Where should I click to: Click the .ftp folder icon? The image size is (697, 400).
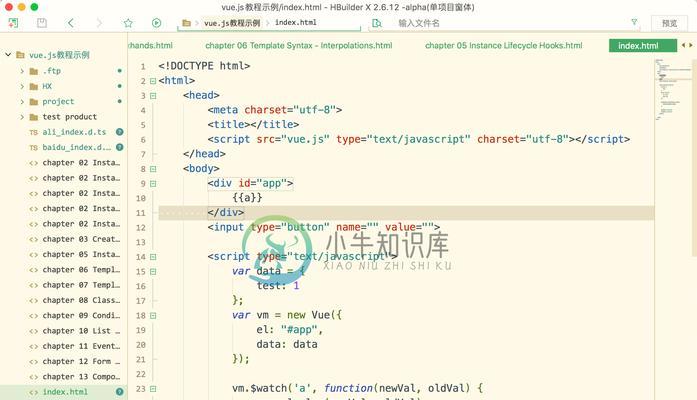33,71
